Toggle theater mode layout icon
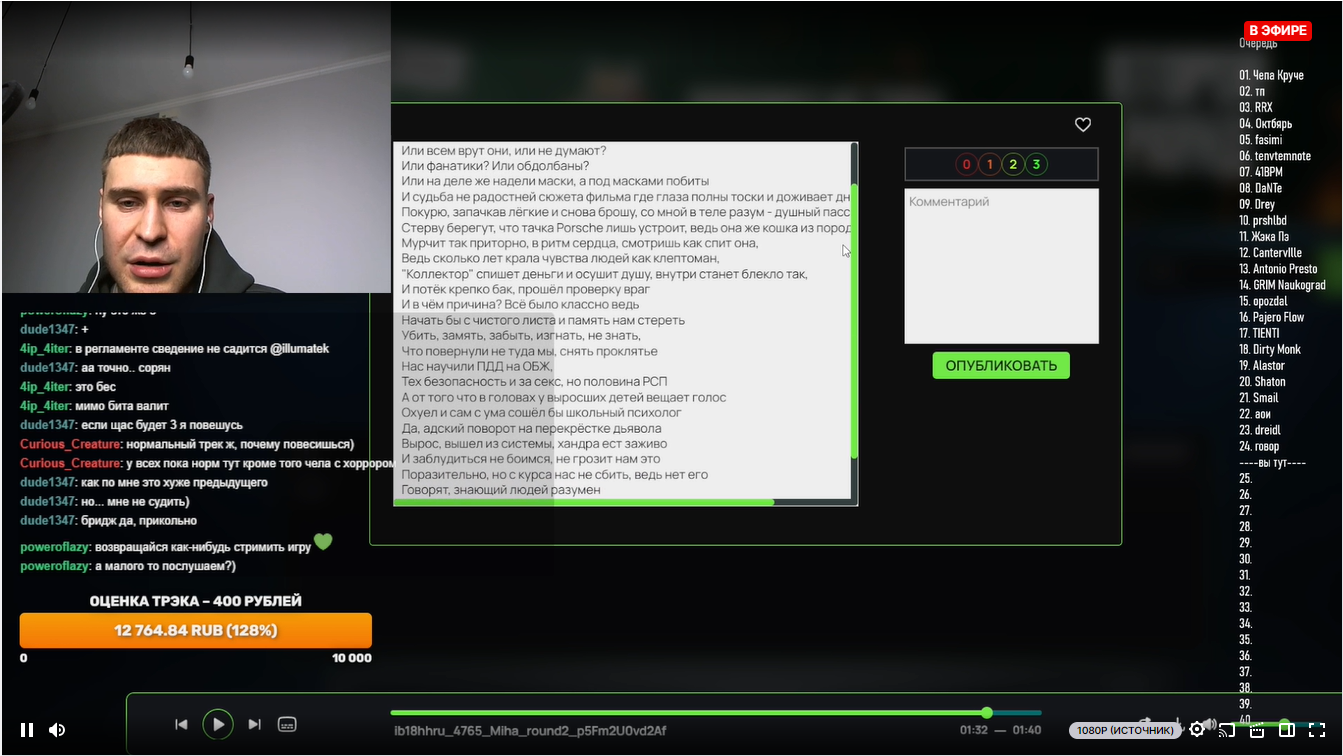This screenshot has width=1343, height=756. click(x=1287, y=730)
